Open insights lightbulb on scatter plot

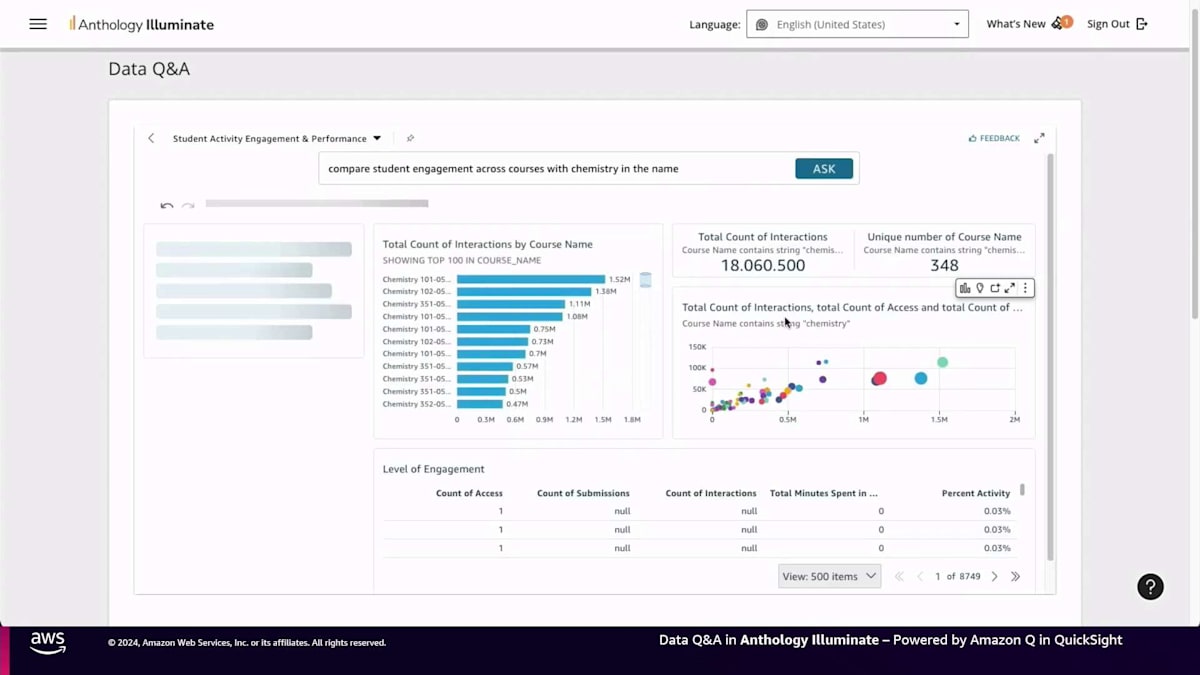[980, 288]
